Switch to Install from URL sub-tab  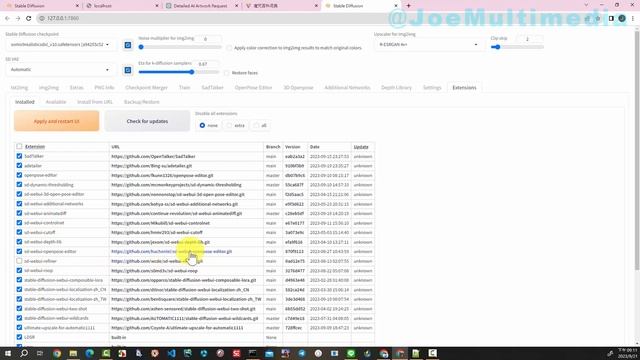tap(95, 102)
